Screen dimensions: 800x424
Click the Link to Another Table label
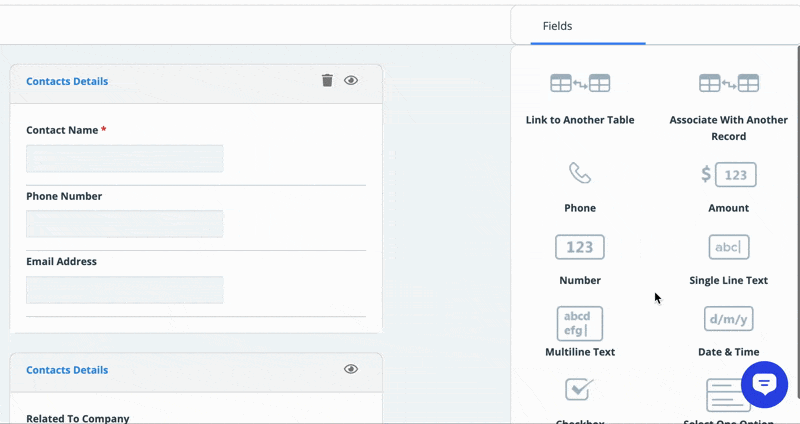580,120
